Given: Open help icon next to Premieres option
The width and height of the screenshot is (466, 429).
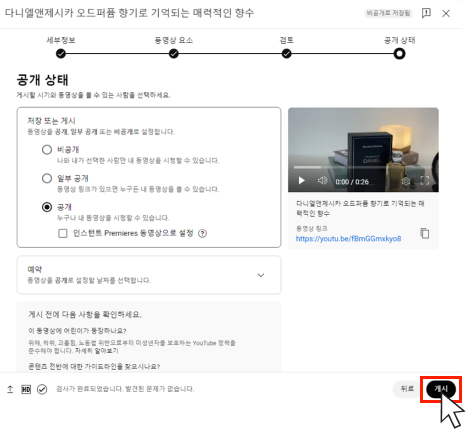Looking at the screenshot, I should 202,233.
